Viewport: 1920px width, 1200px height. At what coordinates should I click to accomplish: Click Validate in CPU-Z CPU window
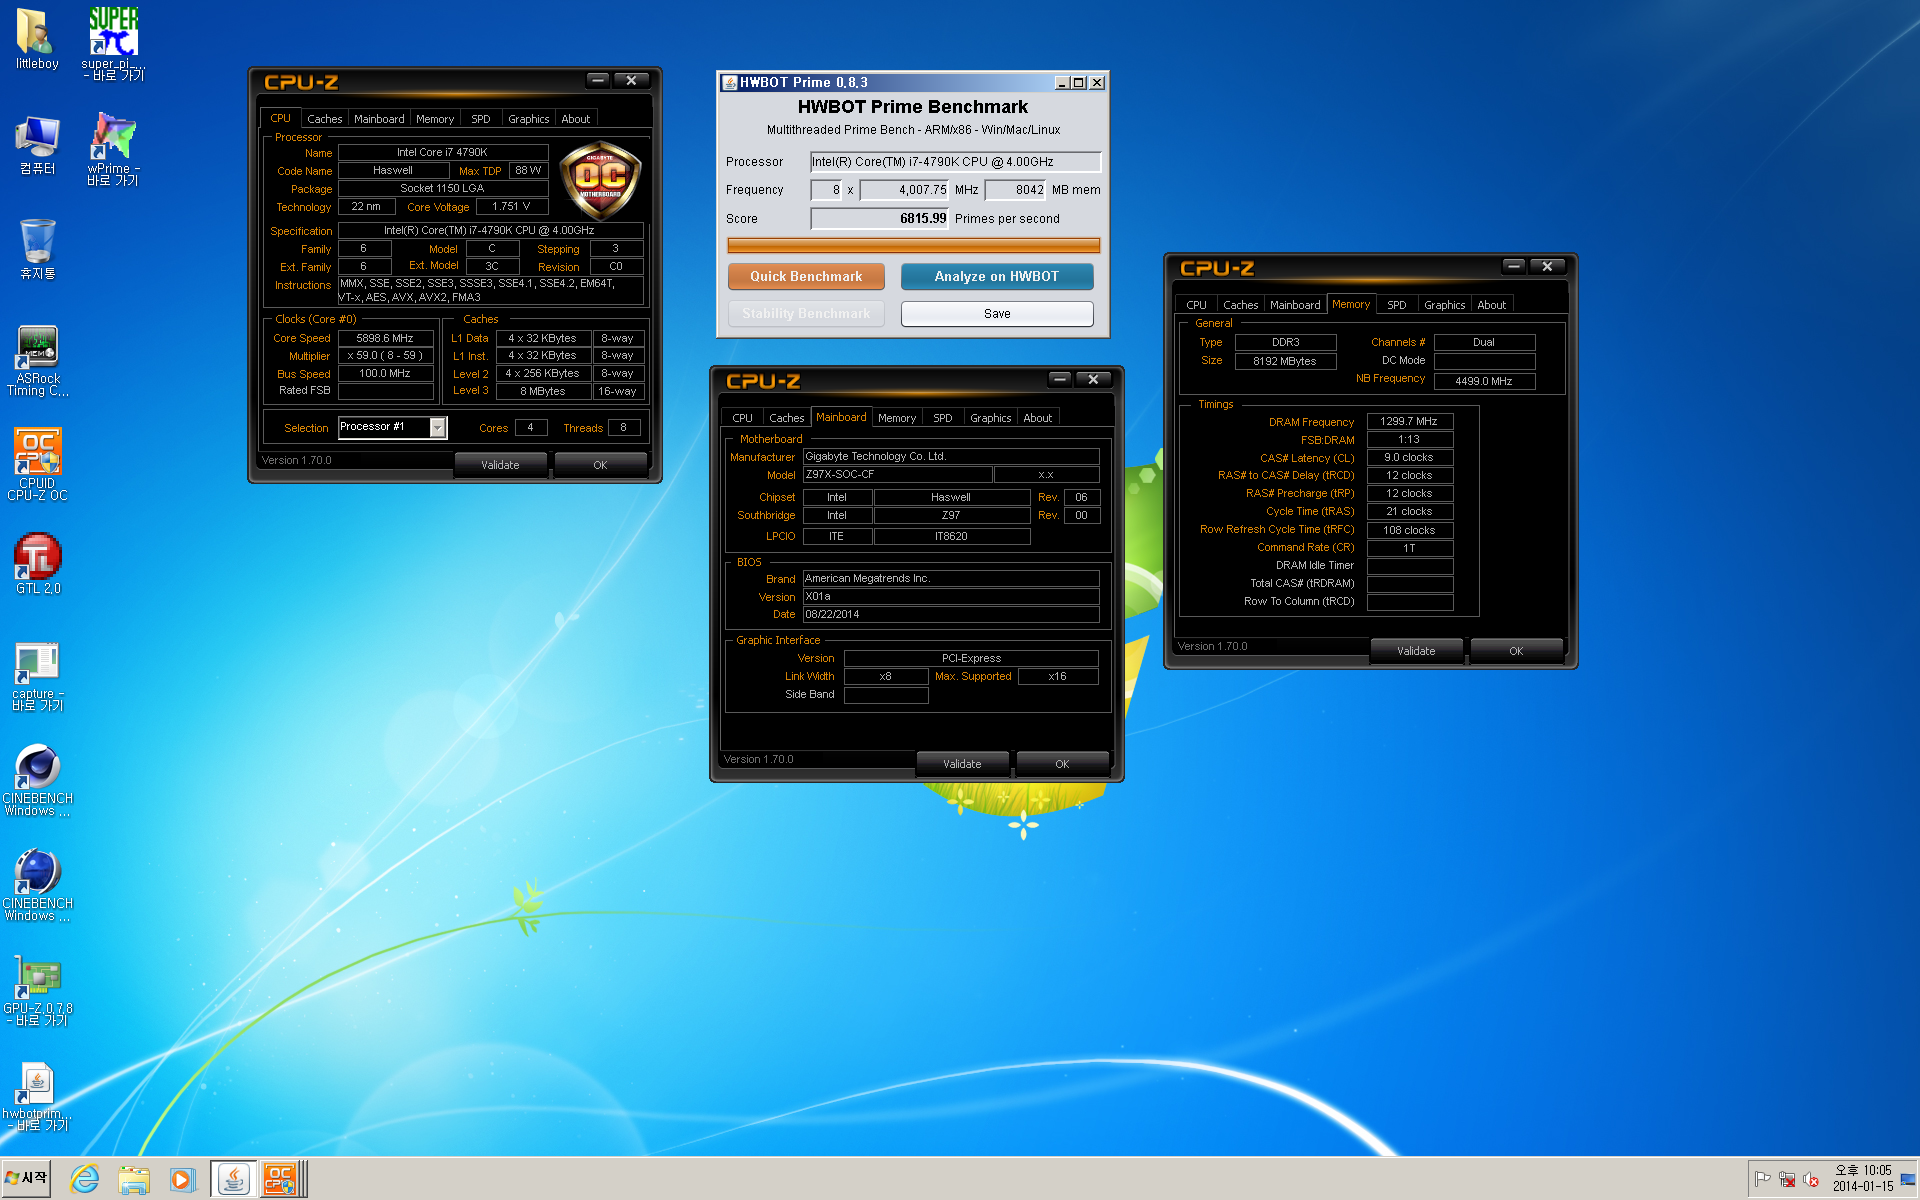click(x=500, y=465)
